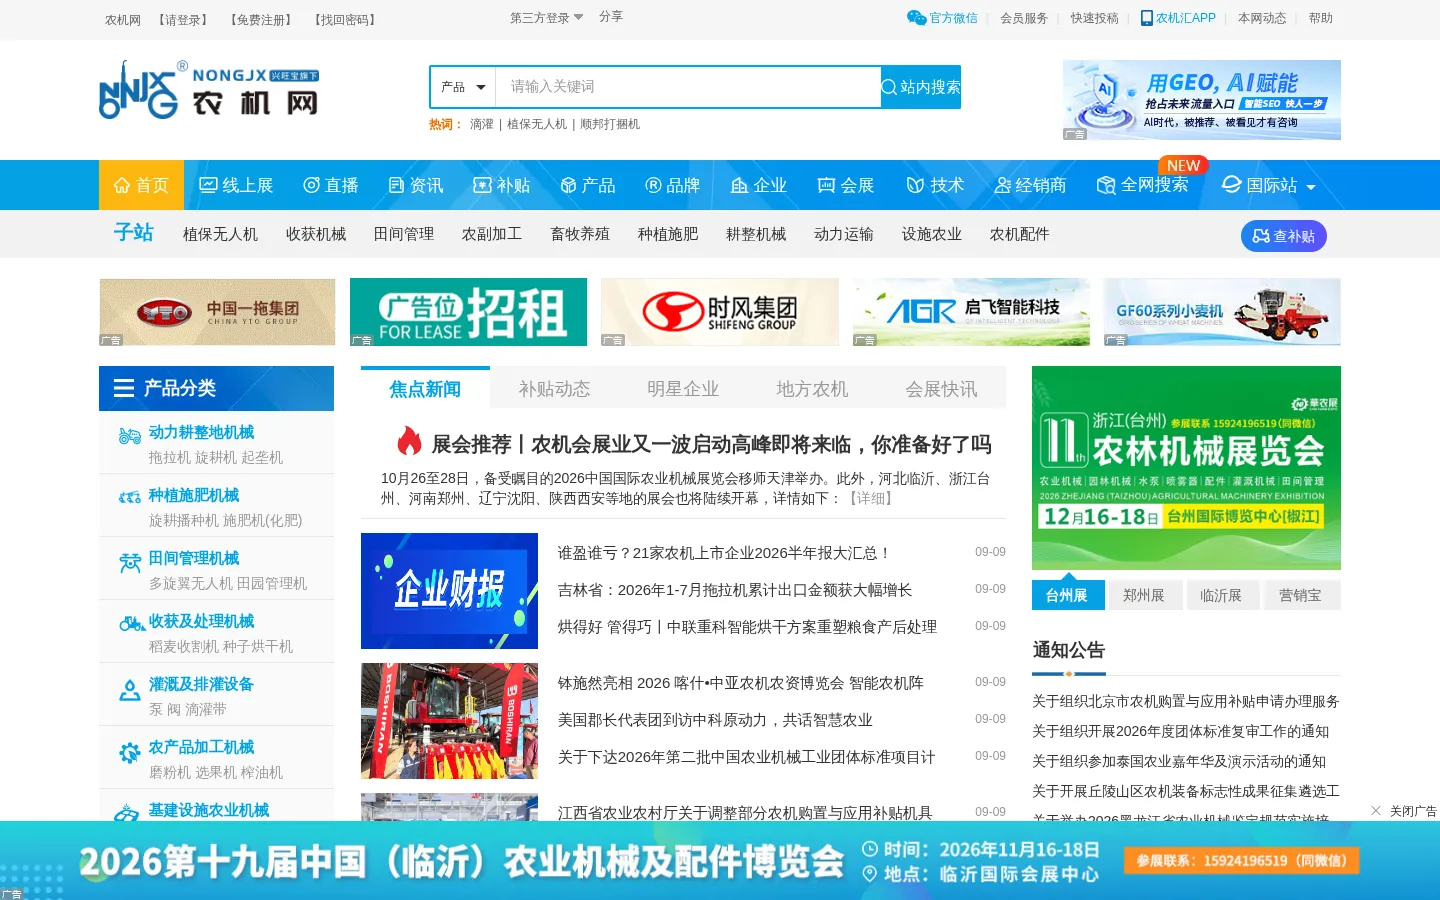Click the 【免费注册】 register link
This screenshot has width=1440, height=900.
click(261, 20)
